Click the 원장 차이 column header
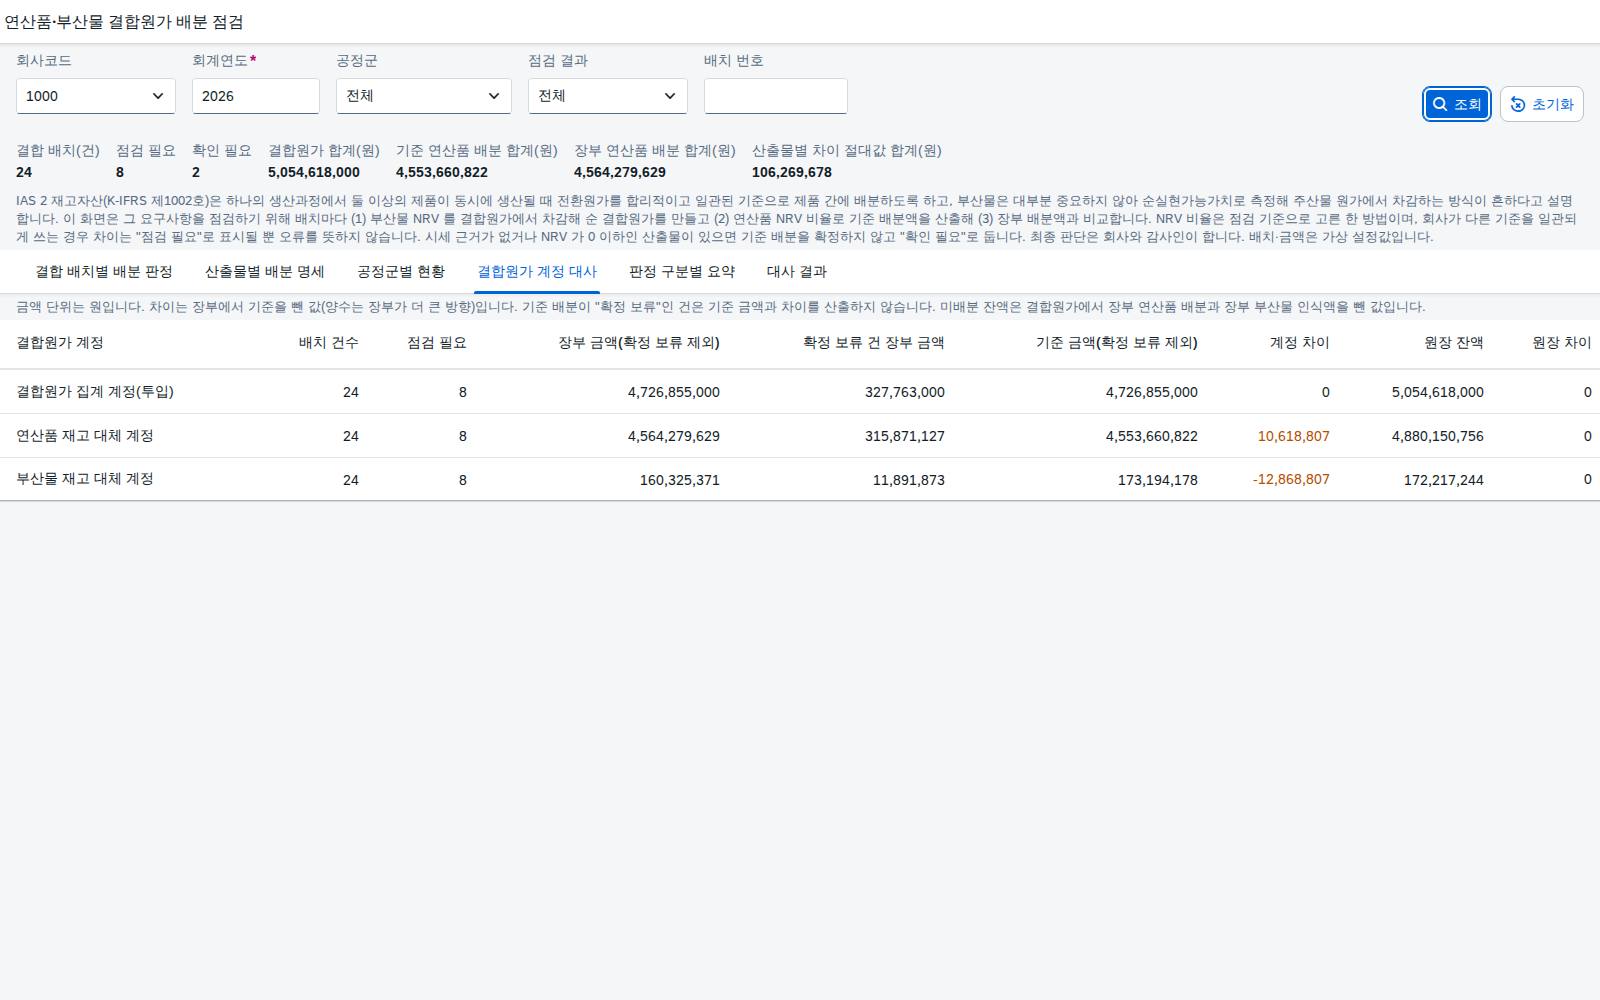The height and width of the screenshot is (1000, 1600). 1562,343
